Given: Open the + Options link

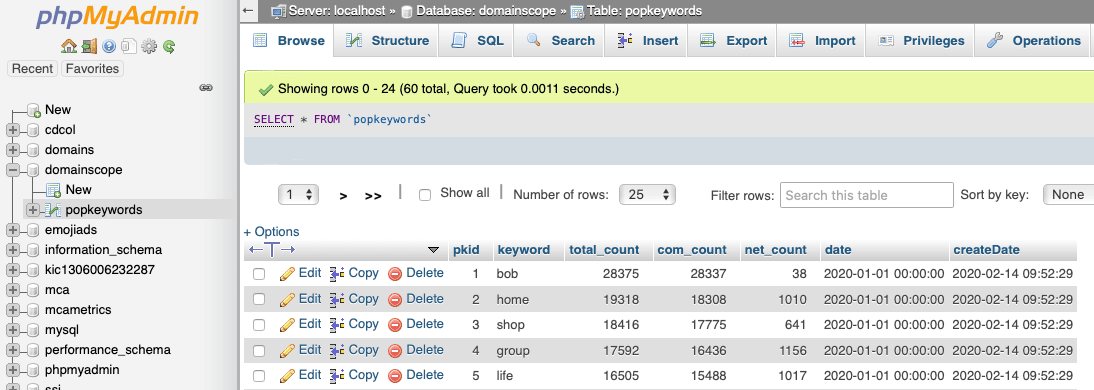Looking at the screenshot, I should coord(271,232).
